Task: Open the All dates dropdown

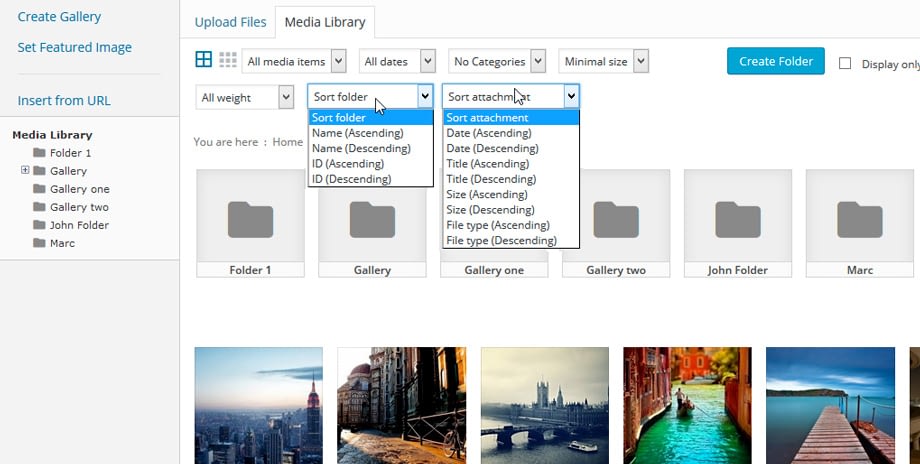Action: pos(397,61)
